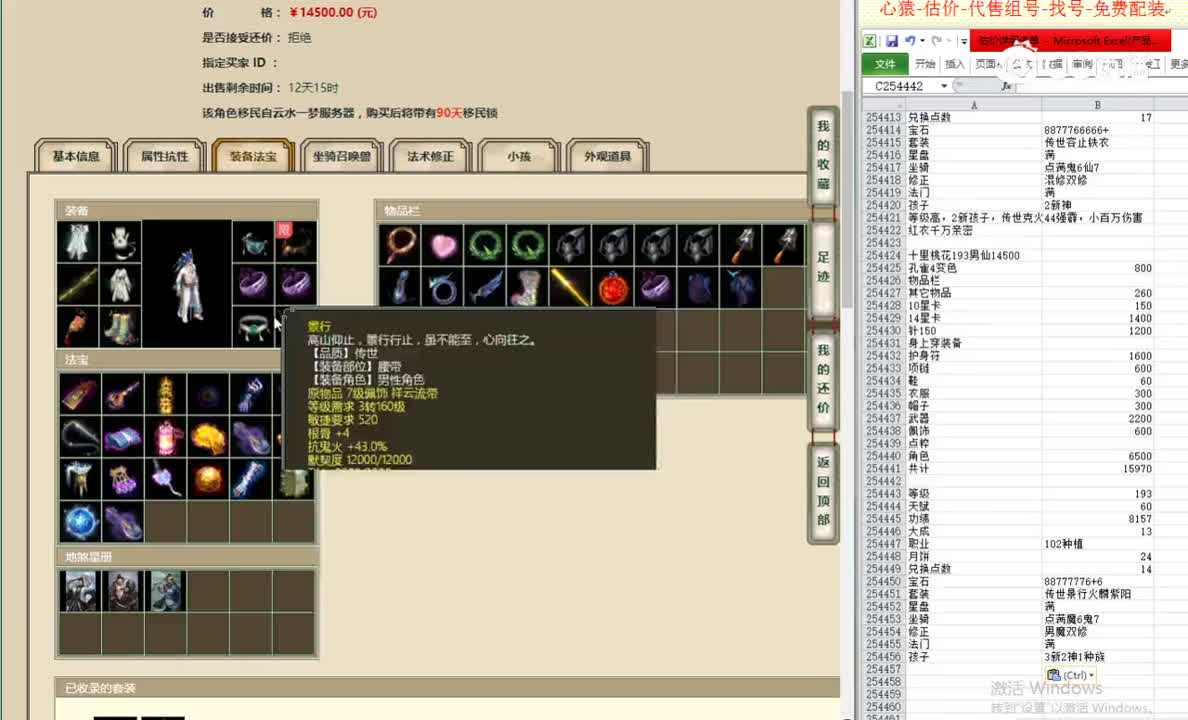This screenshot has height=720, width=1188.
Task: Select the yellow-green weapon equipment slot
Action: pyautogui.click(x=79, y=284)
